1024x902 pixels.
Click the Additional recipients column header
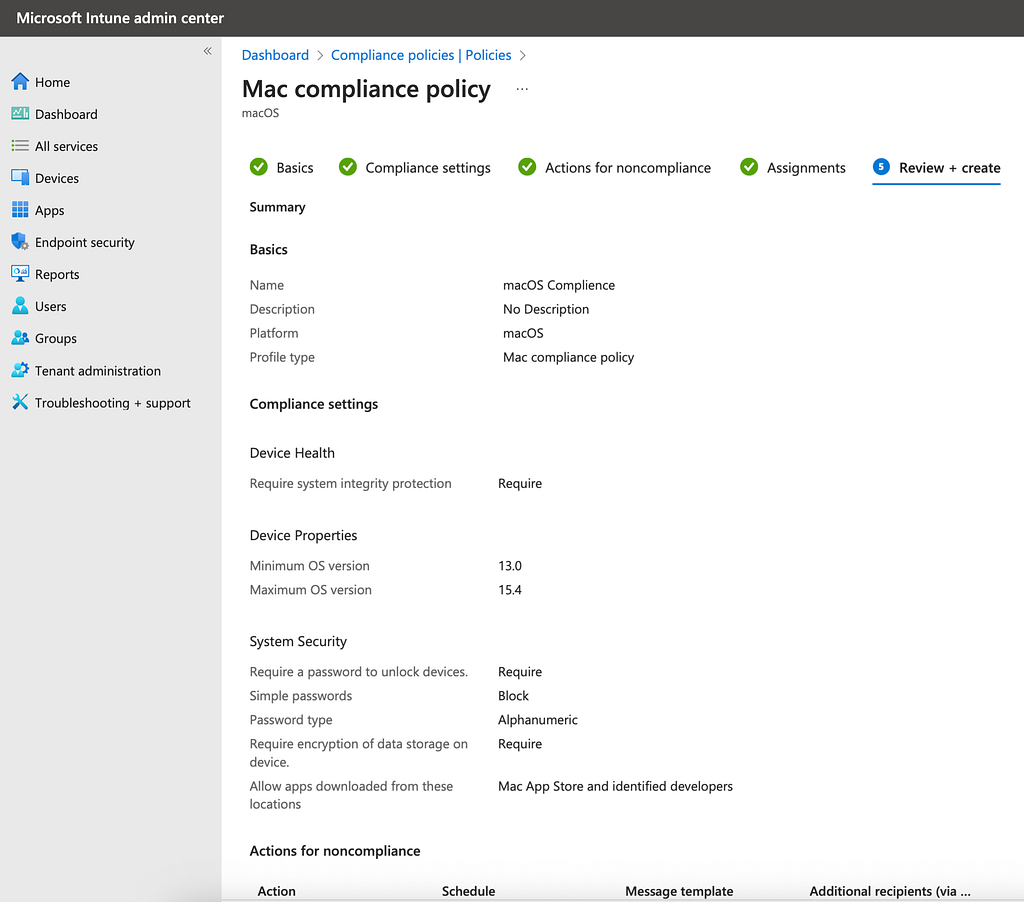click(890, 891)
